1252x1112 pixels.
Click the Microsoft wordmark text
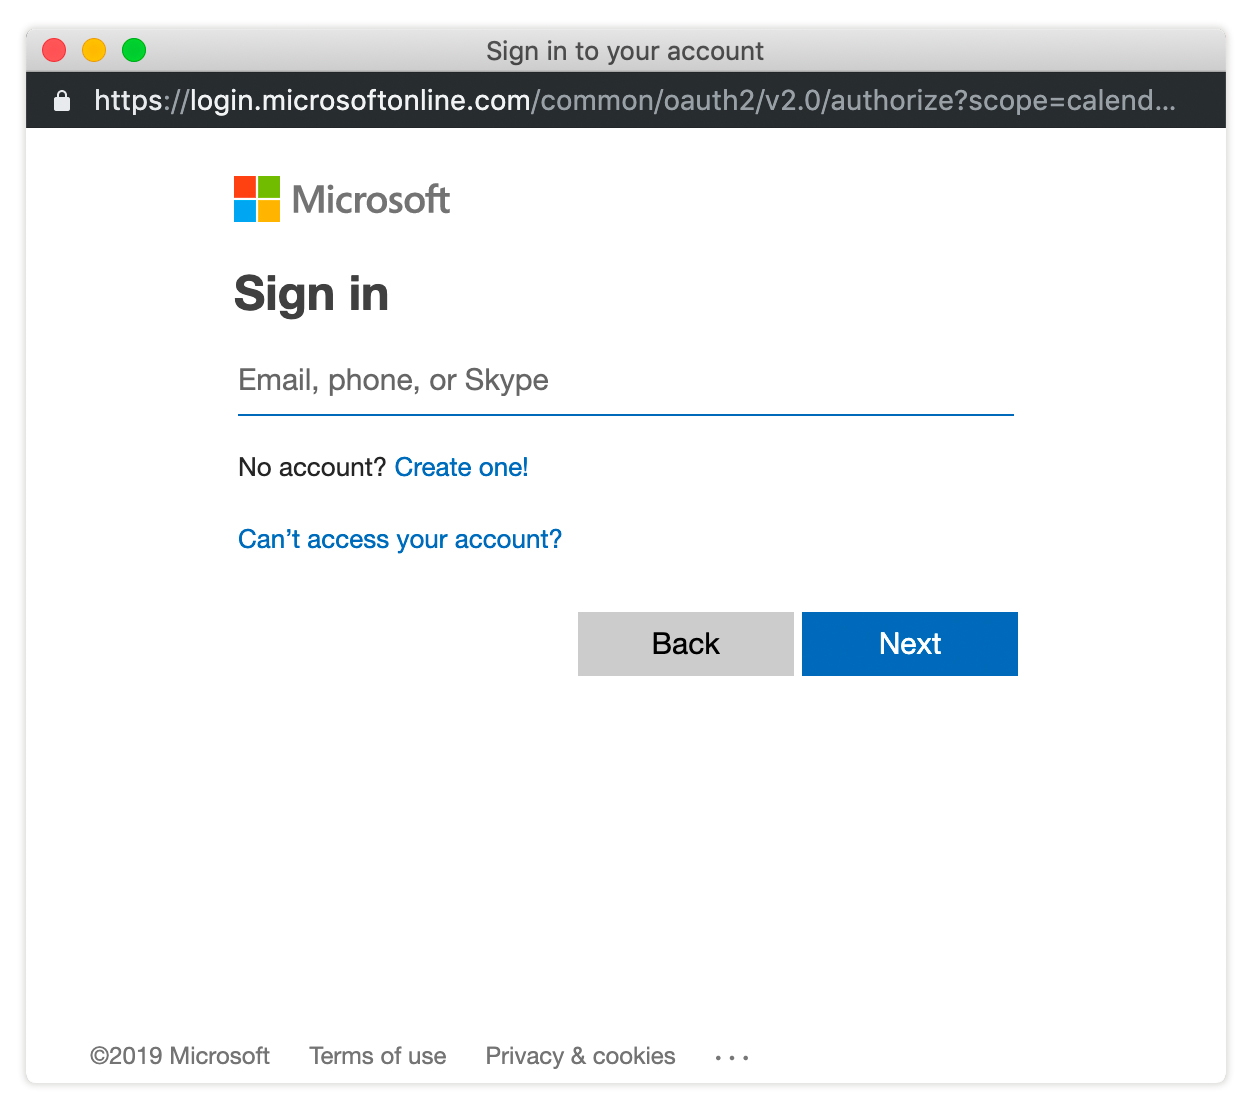click(x=371, y=200)
